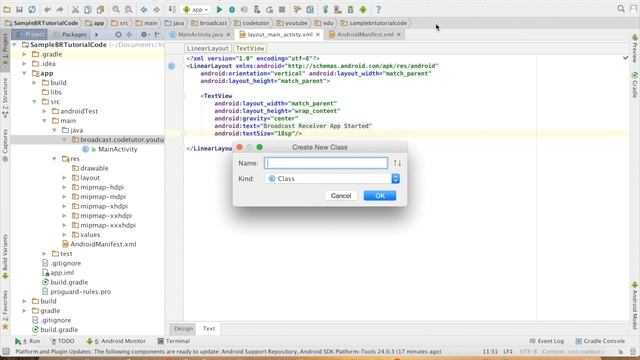Open the Android Monitor panel
This screenshot has width=640, height=360.
pos(116,341)
